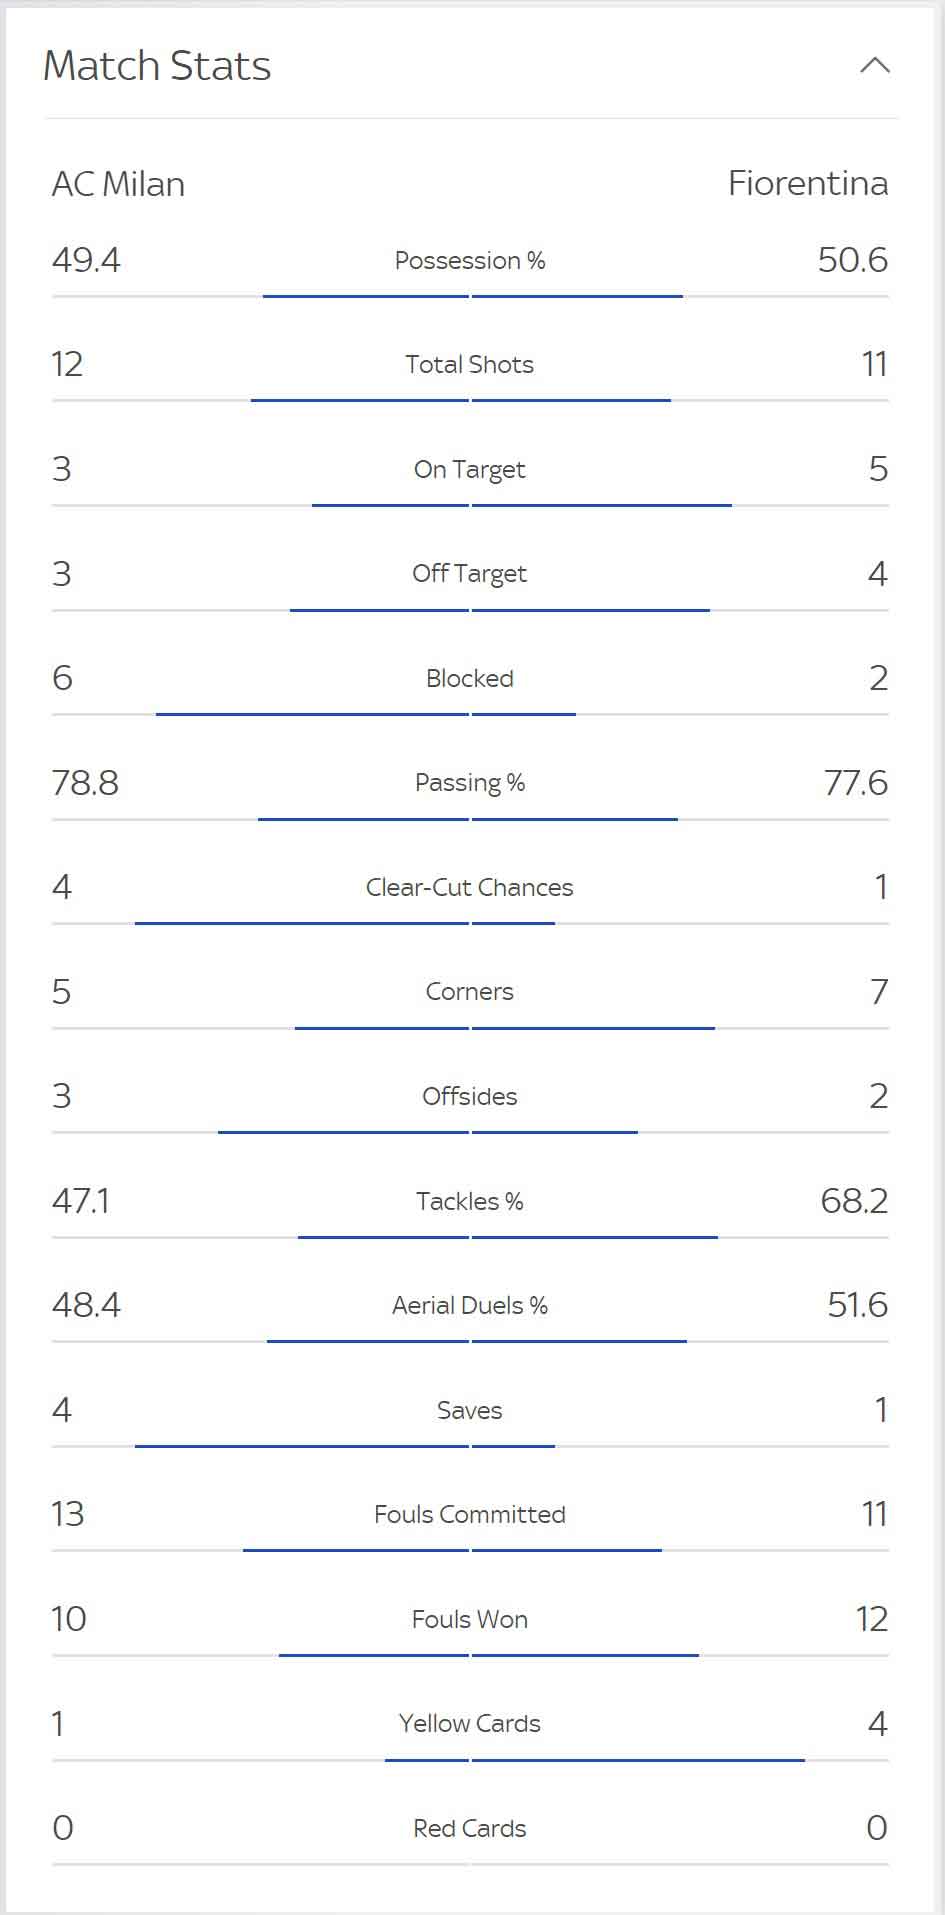Click the Match Stats heading

(x=157, y=66)
